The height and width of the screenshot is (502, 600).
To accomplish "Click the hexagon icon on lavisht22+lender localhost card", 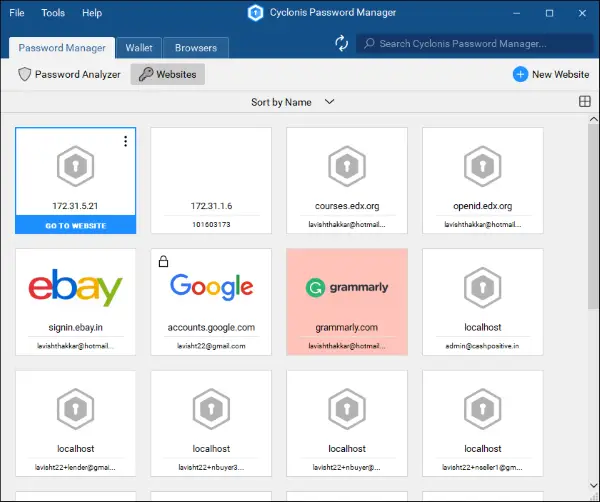I will (x=75, y=409).
